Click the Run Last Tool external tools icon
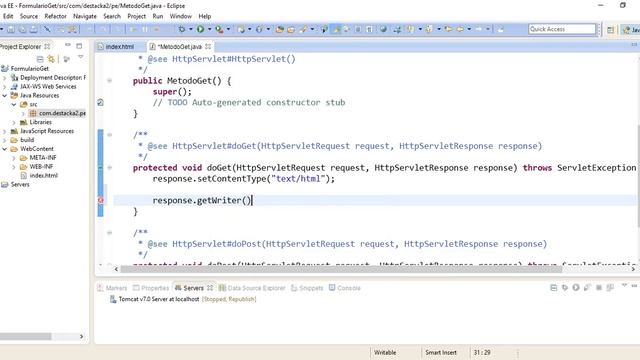This screenshot has height=360, width=640. point(219,29)
